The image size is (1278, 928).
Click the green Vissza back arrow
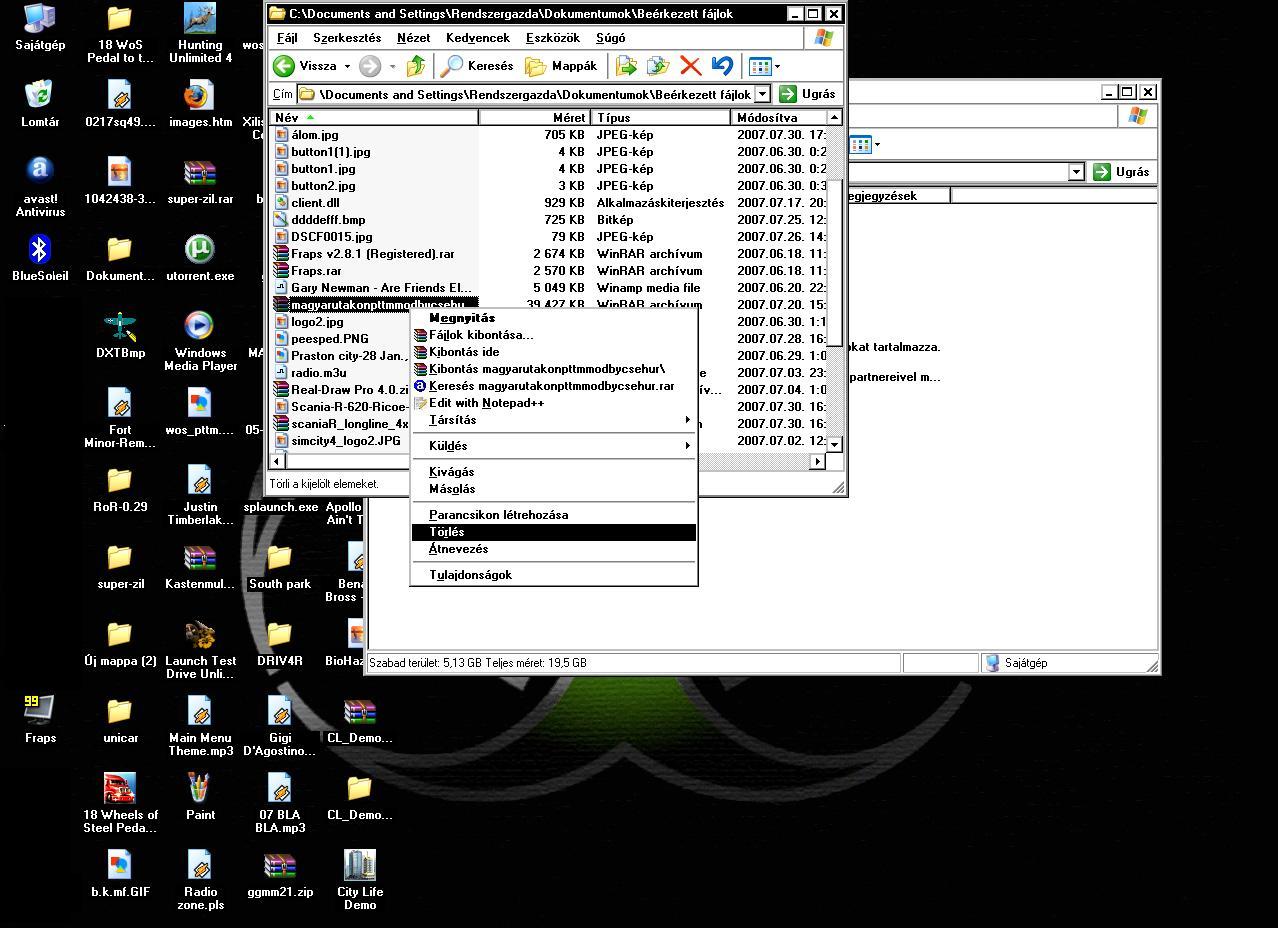[x=285, y=66]
